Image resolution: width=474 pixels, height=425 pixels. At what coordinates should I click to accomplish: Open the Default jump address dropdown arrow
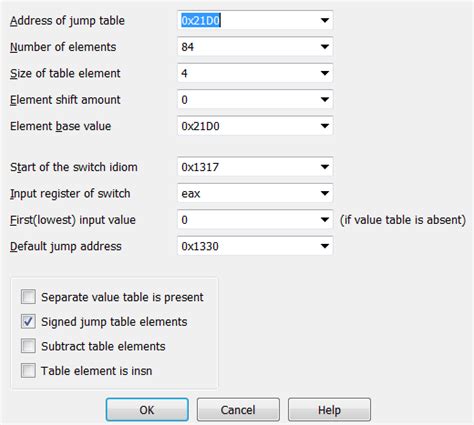pos(324,246)
